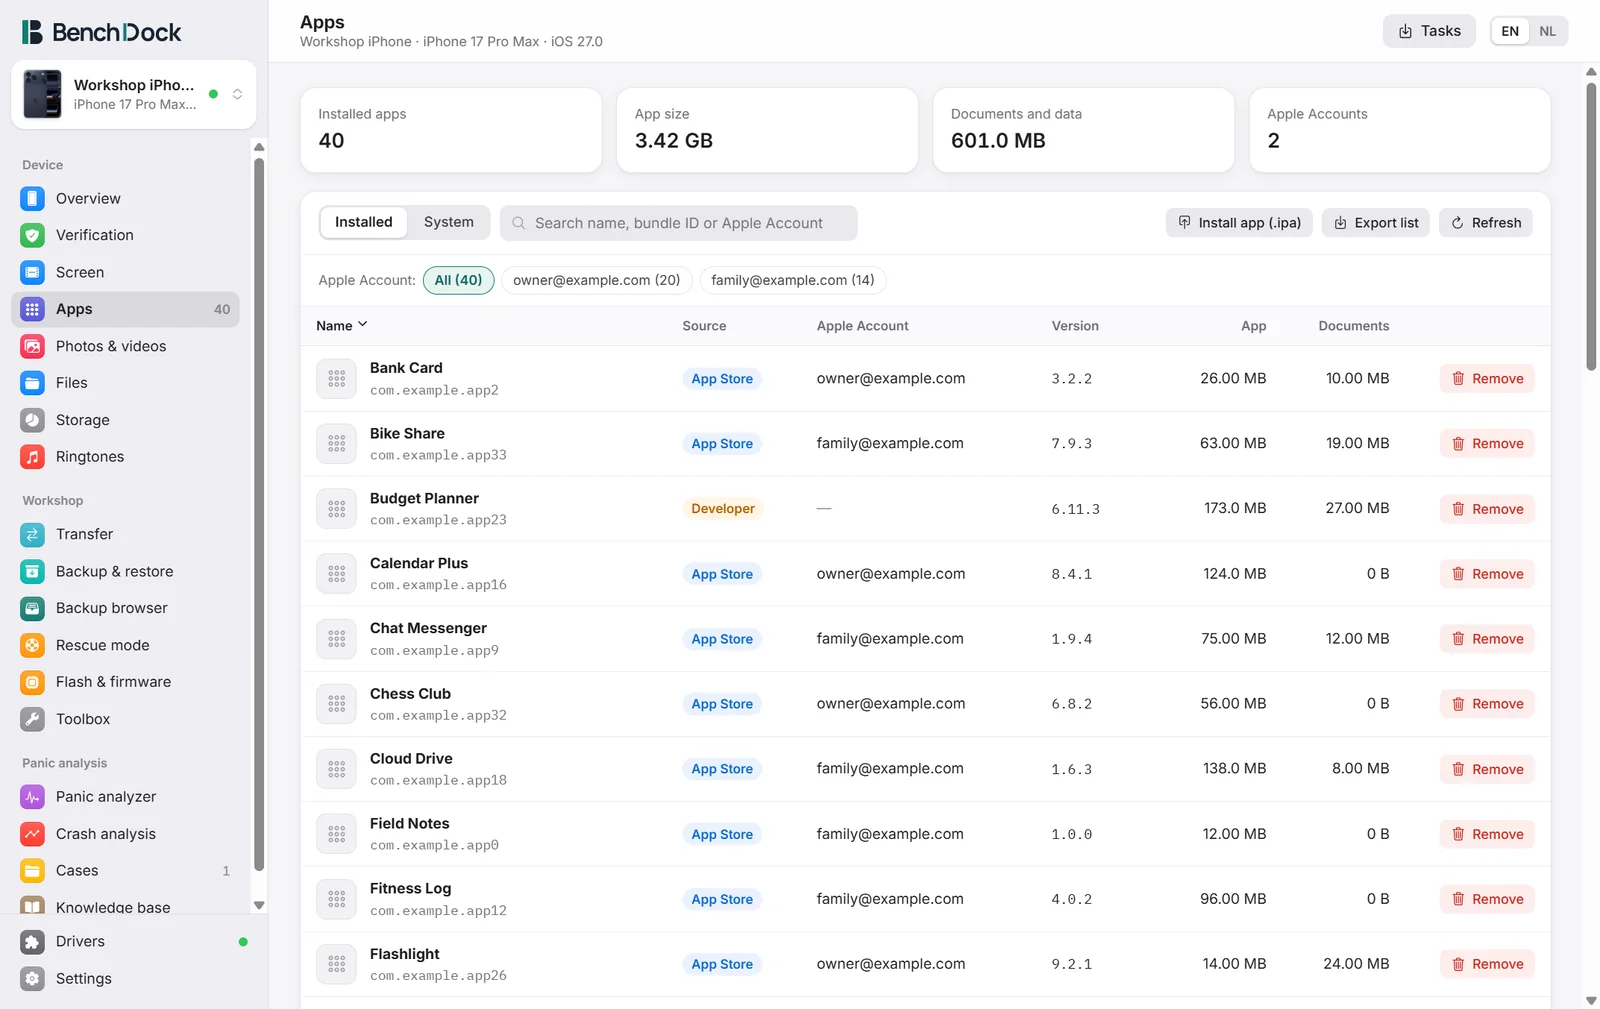The height and width of the screenshot is (1009, 1600).
Task: Click the main page vertical scrollbar
Action: (1591, 226)
